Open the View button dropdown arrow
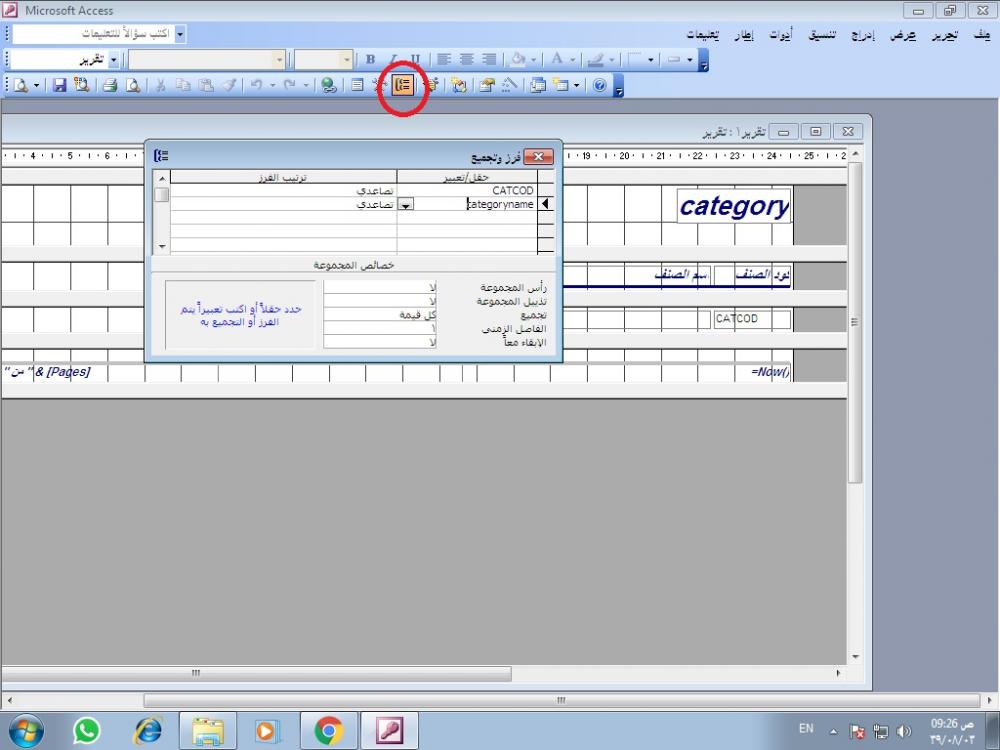 (36, 85)
